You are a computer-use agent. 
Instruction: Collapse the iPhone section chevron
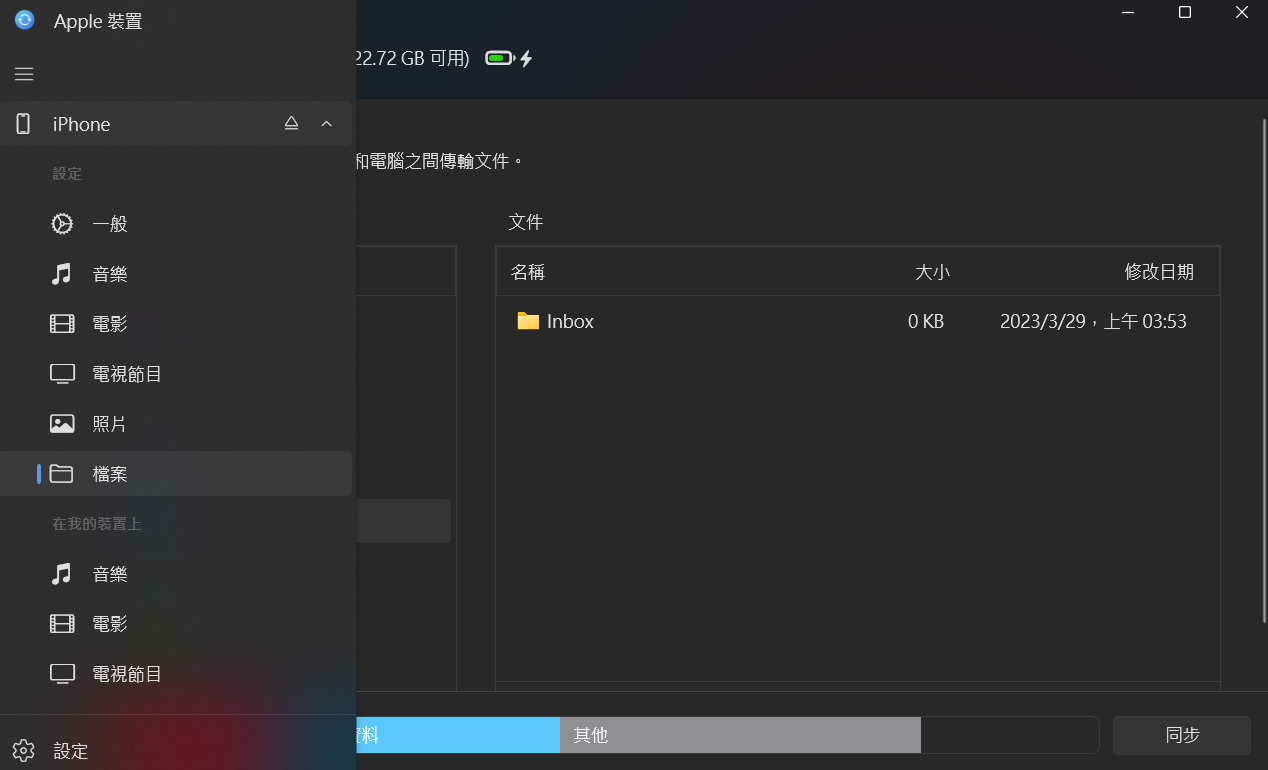pos(326,123)
